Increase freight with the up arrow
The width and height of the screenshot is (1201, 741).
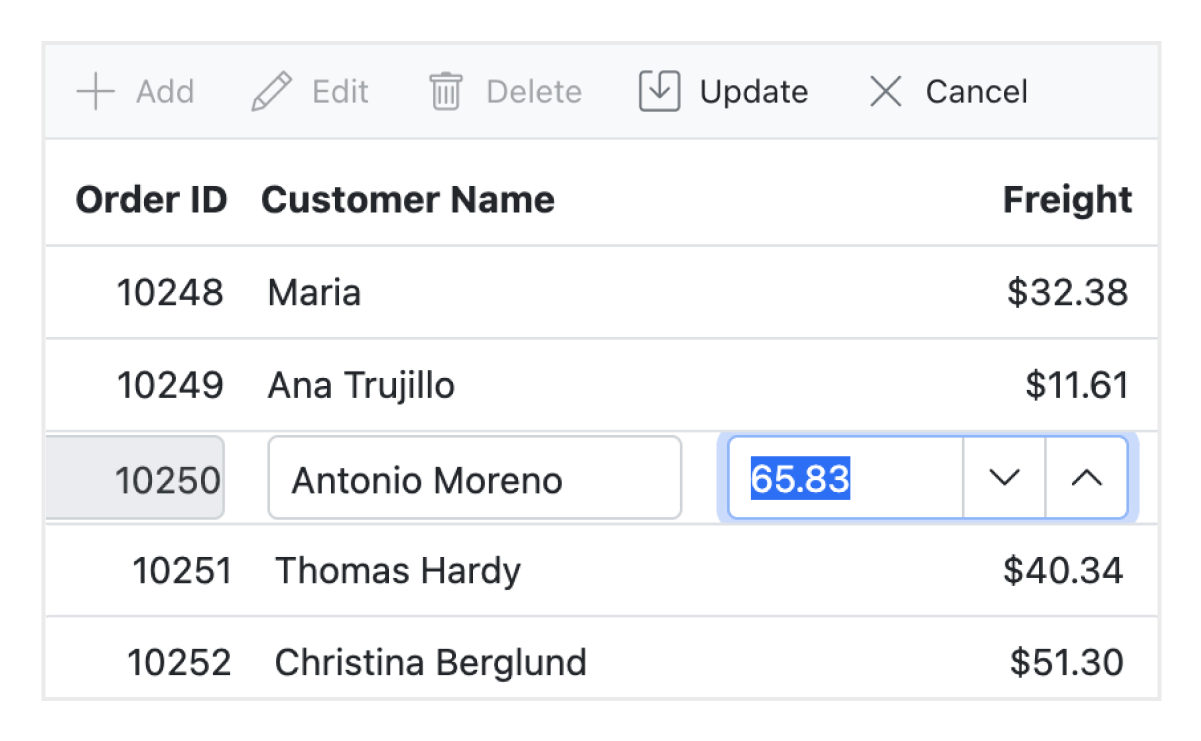[x=1086, y=478]
